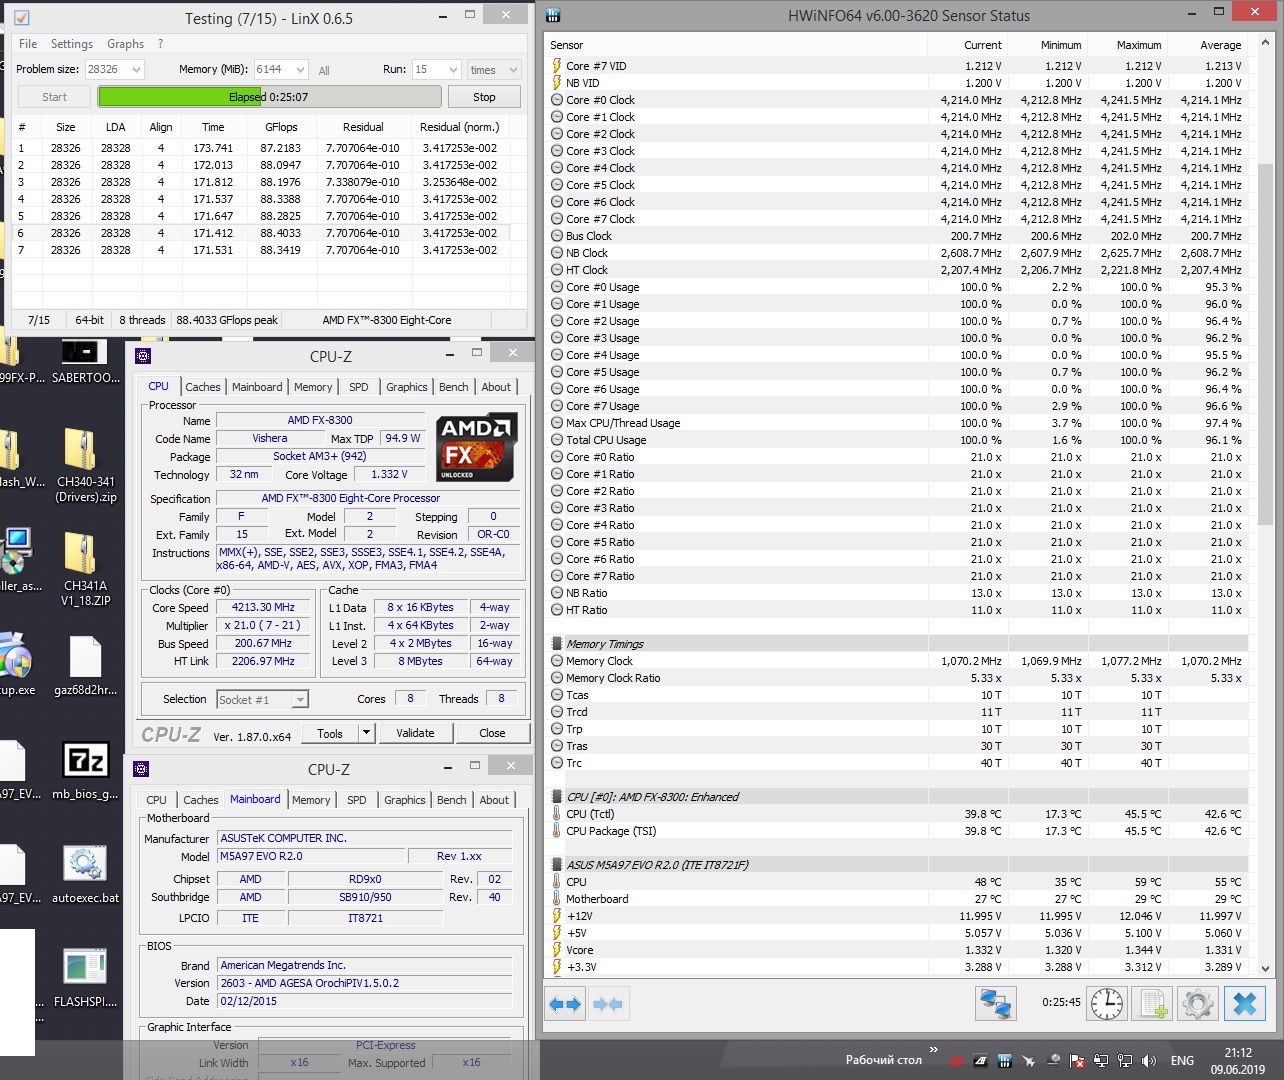Open the ? help menu in LinX

(160, 44)
